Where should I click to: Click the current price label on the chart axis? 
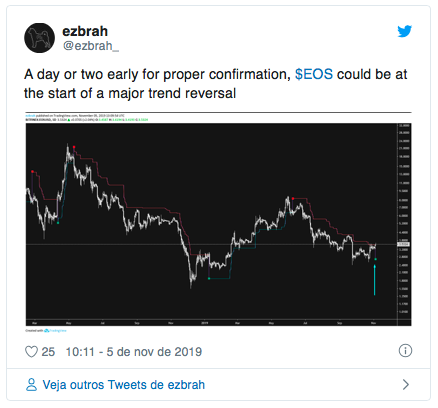(x=404, y=244)
